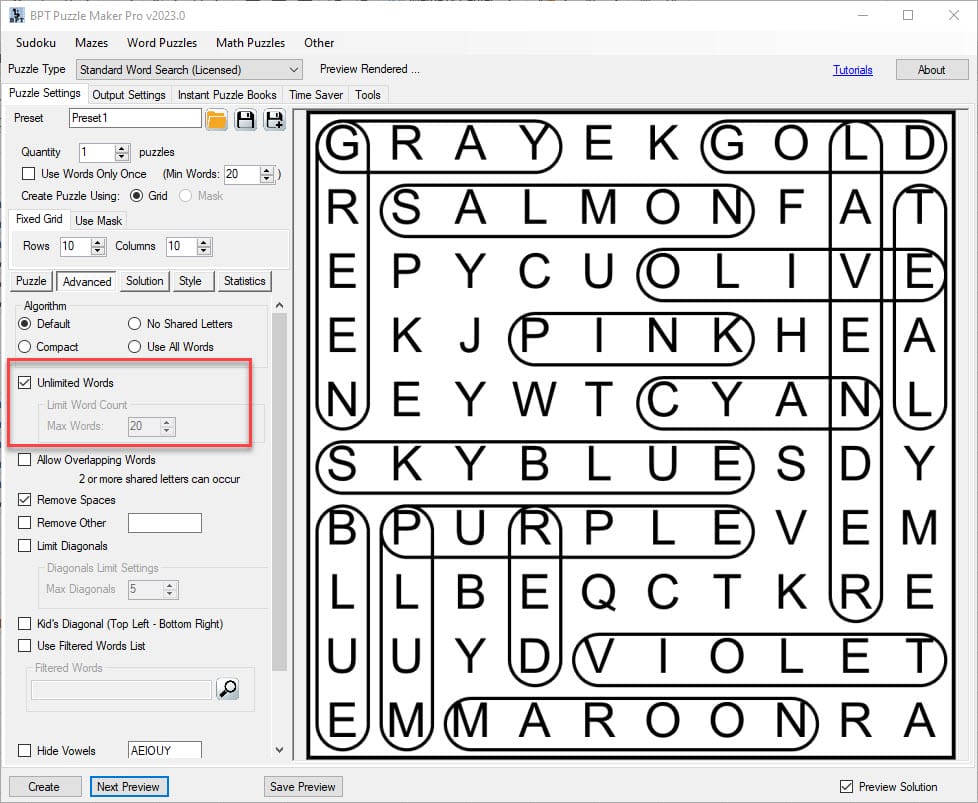Click the Hide Vowels letters text field

pos(164,751)
